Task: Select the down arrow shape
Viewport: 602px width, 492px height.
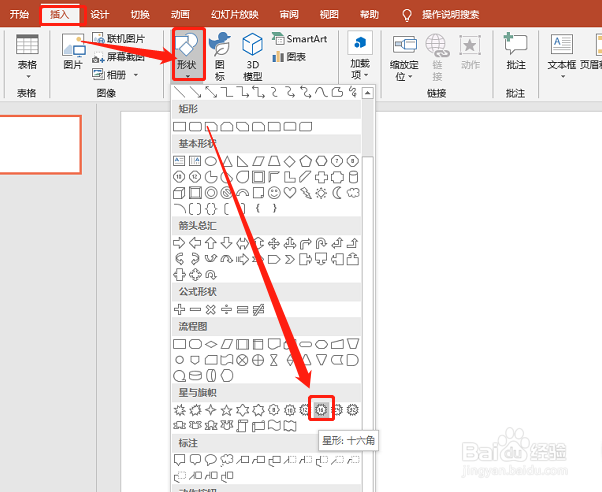Action: point(227,243)
